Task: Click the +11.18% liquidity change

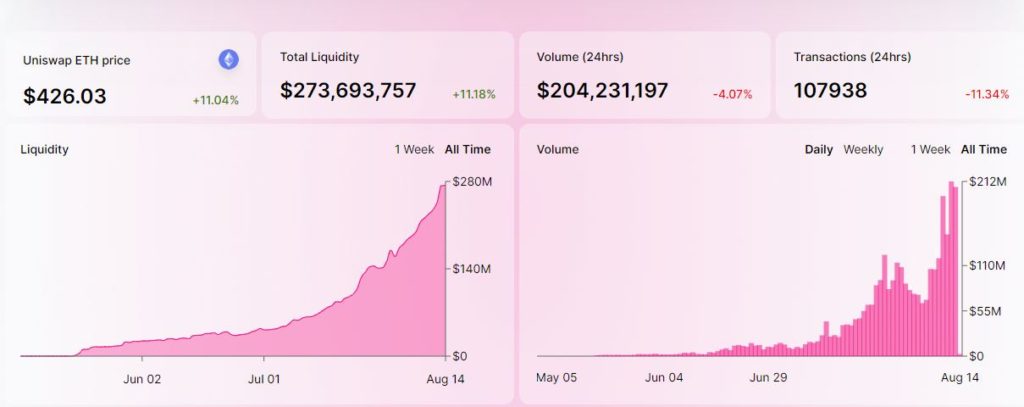Action: [x=474, y=94]
